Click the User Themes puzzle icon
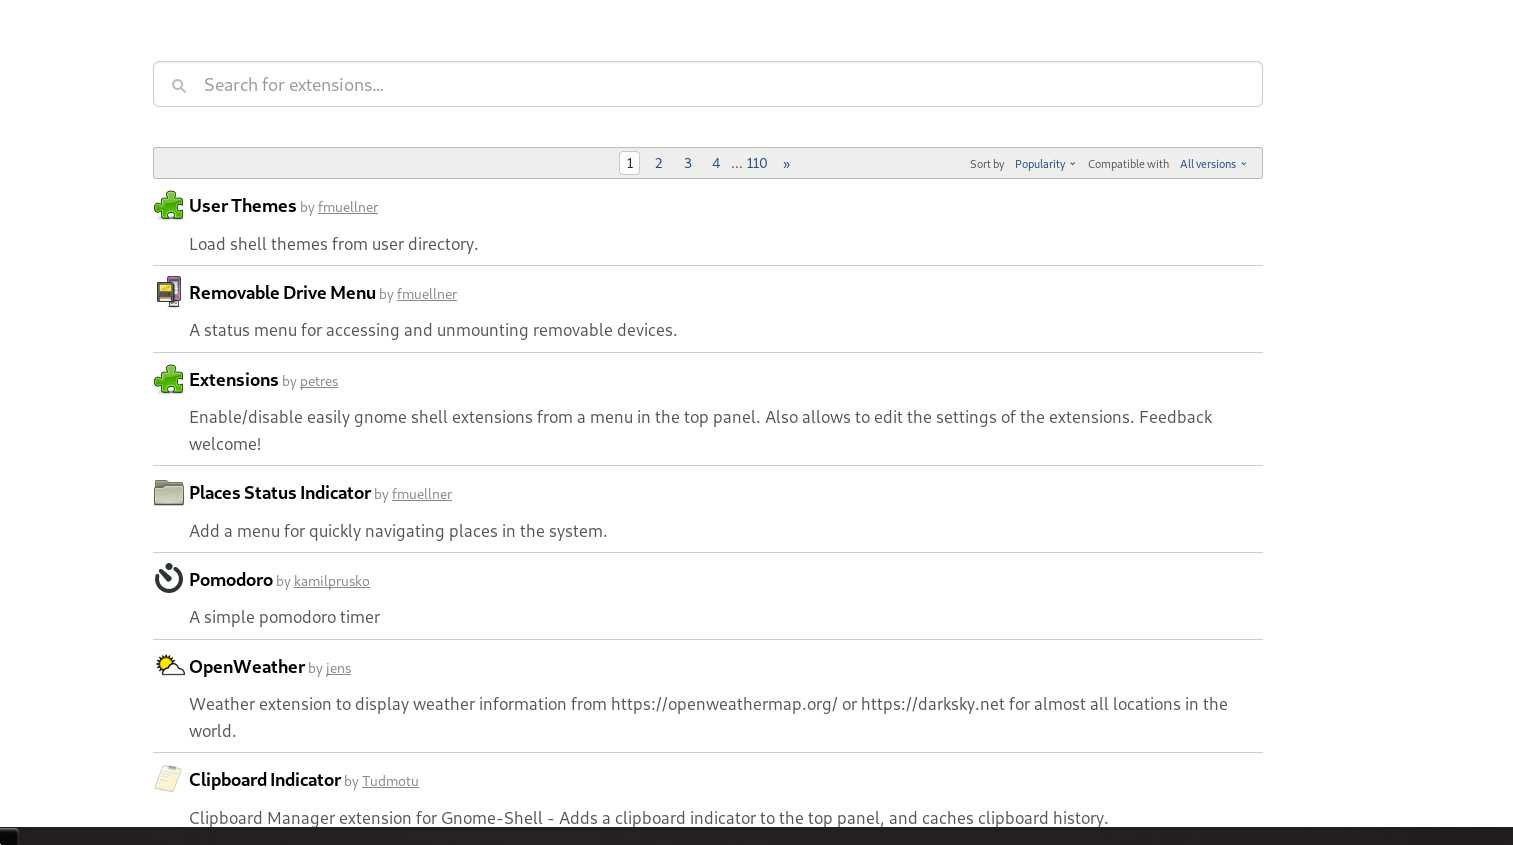1513x845 pixels. (169, 205)
